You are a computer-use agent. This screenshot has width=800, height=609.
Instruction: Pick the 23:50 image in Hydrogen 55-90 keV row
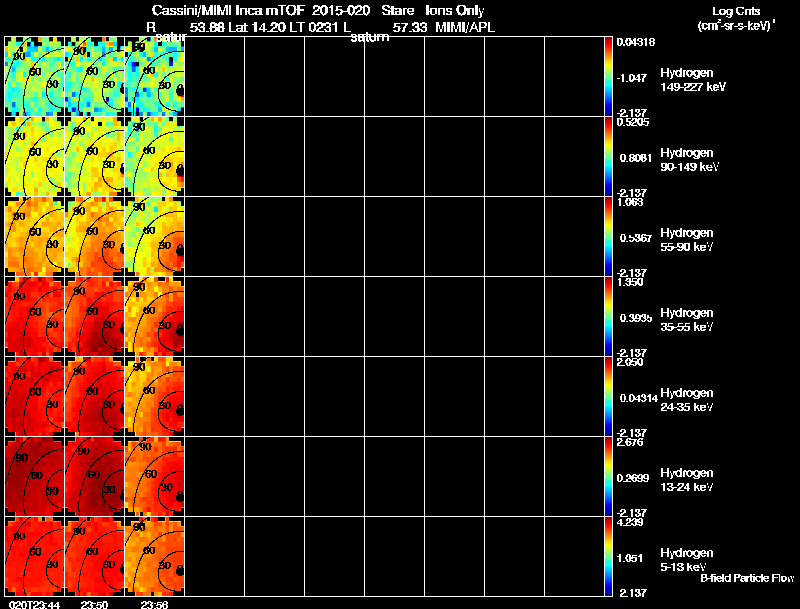pyautogui.click(x=94, y=236)
